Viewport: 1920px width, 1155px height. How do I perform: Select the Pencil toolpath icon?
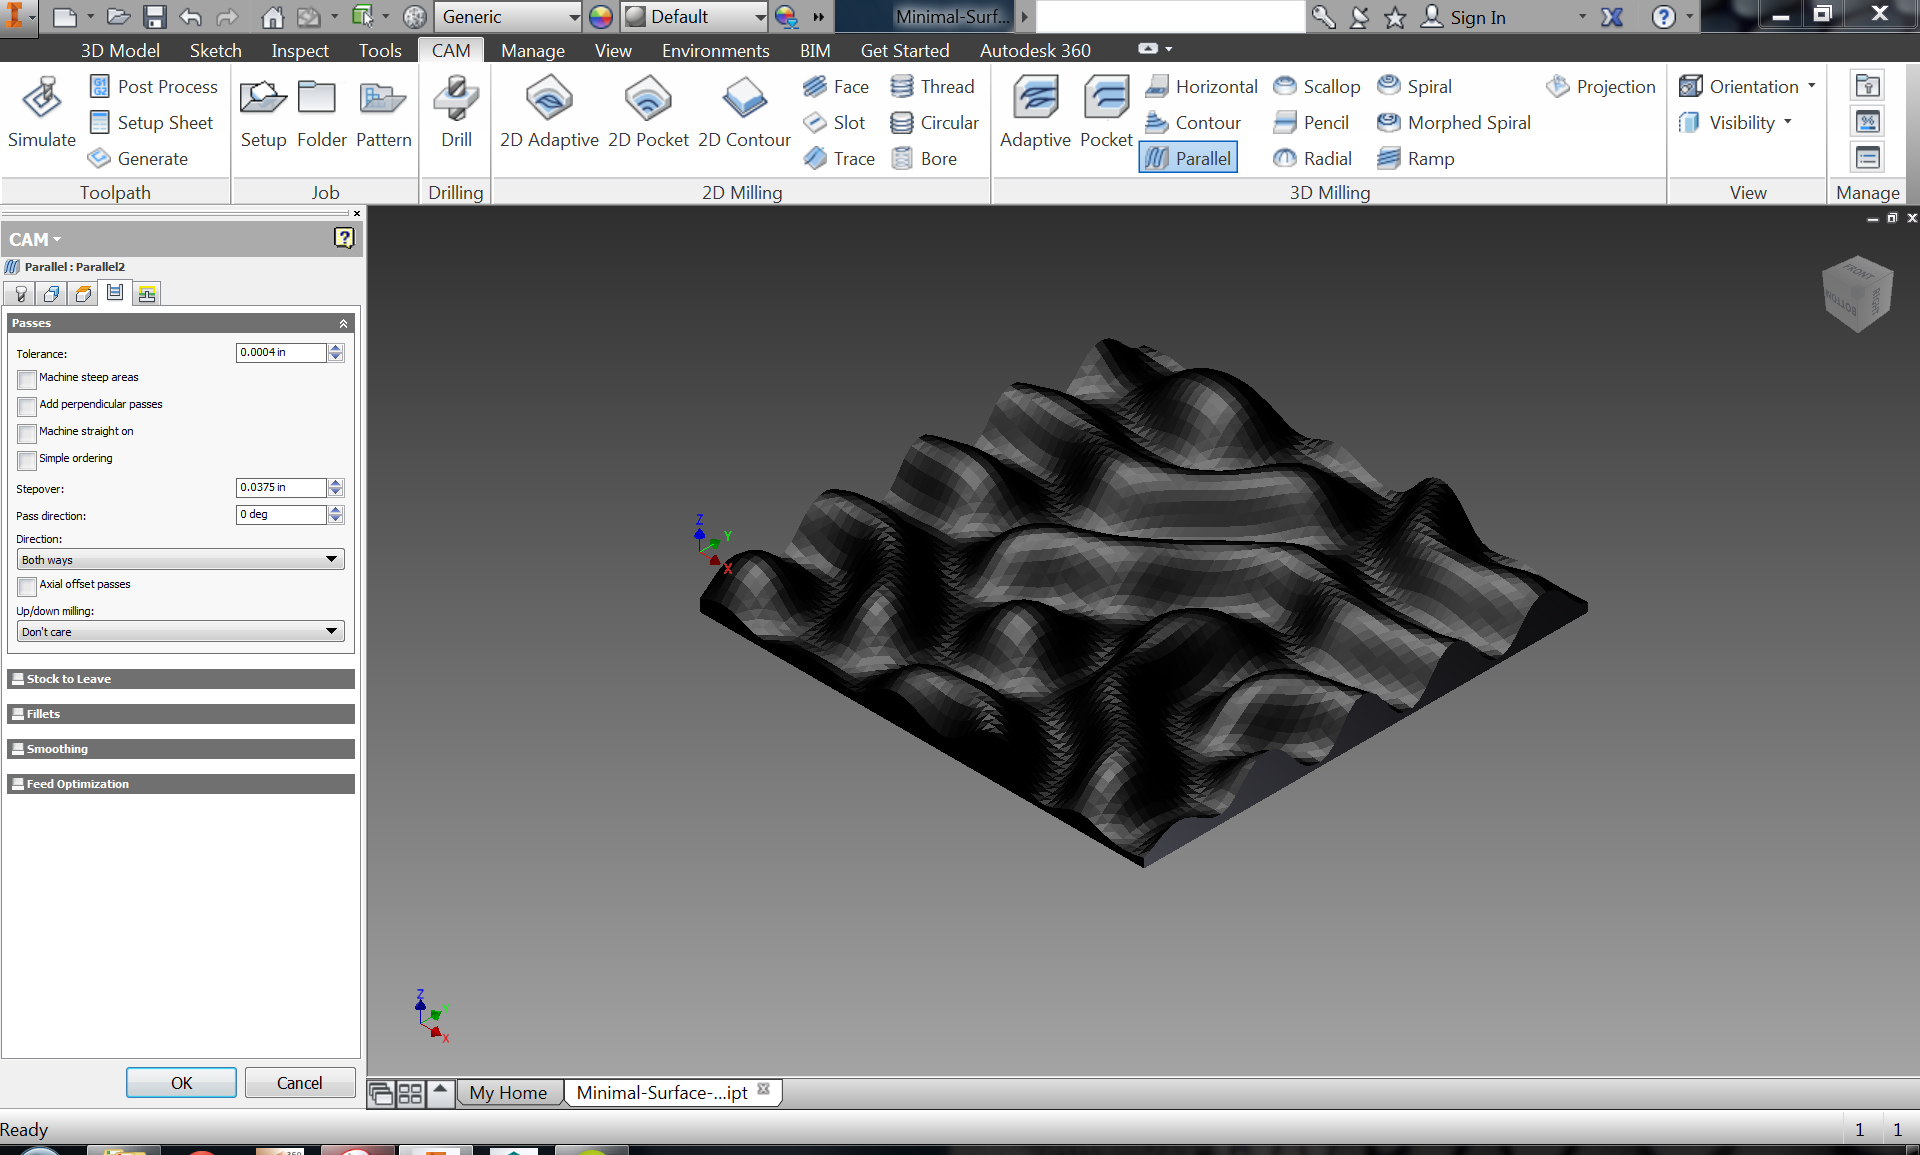[x=1284, y=122]
